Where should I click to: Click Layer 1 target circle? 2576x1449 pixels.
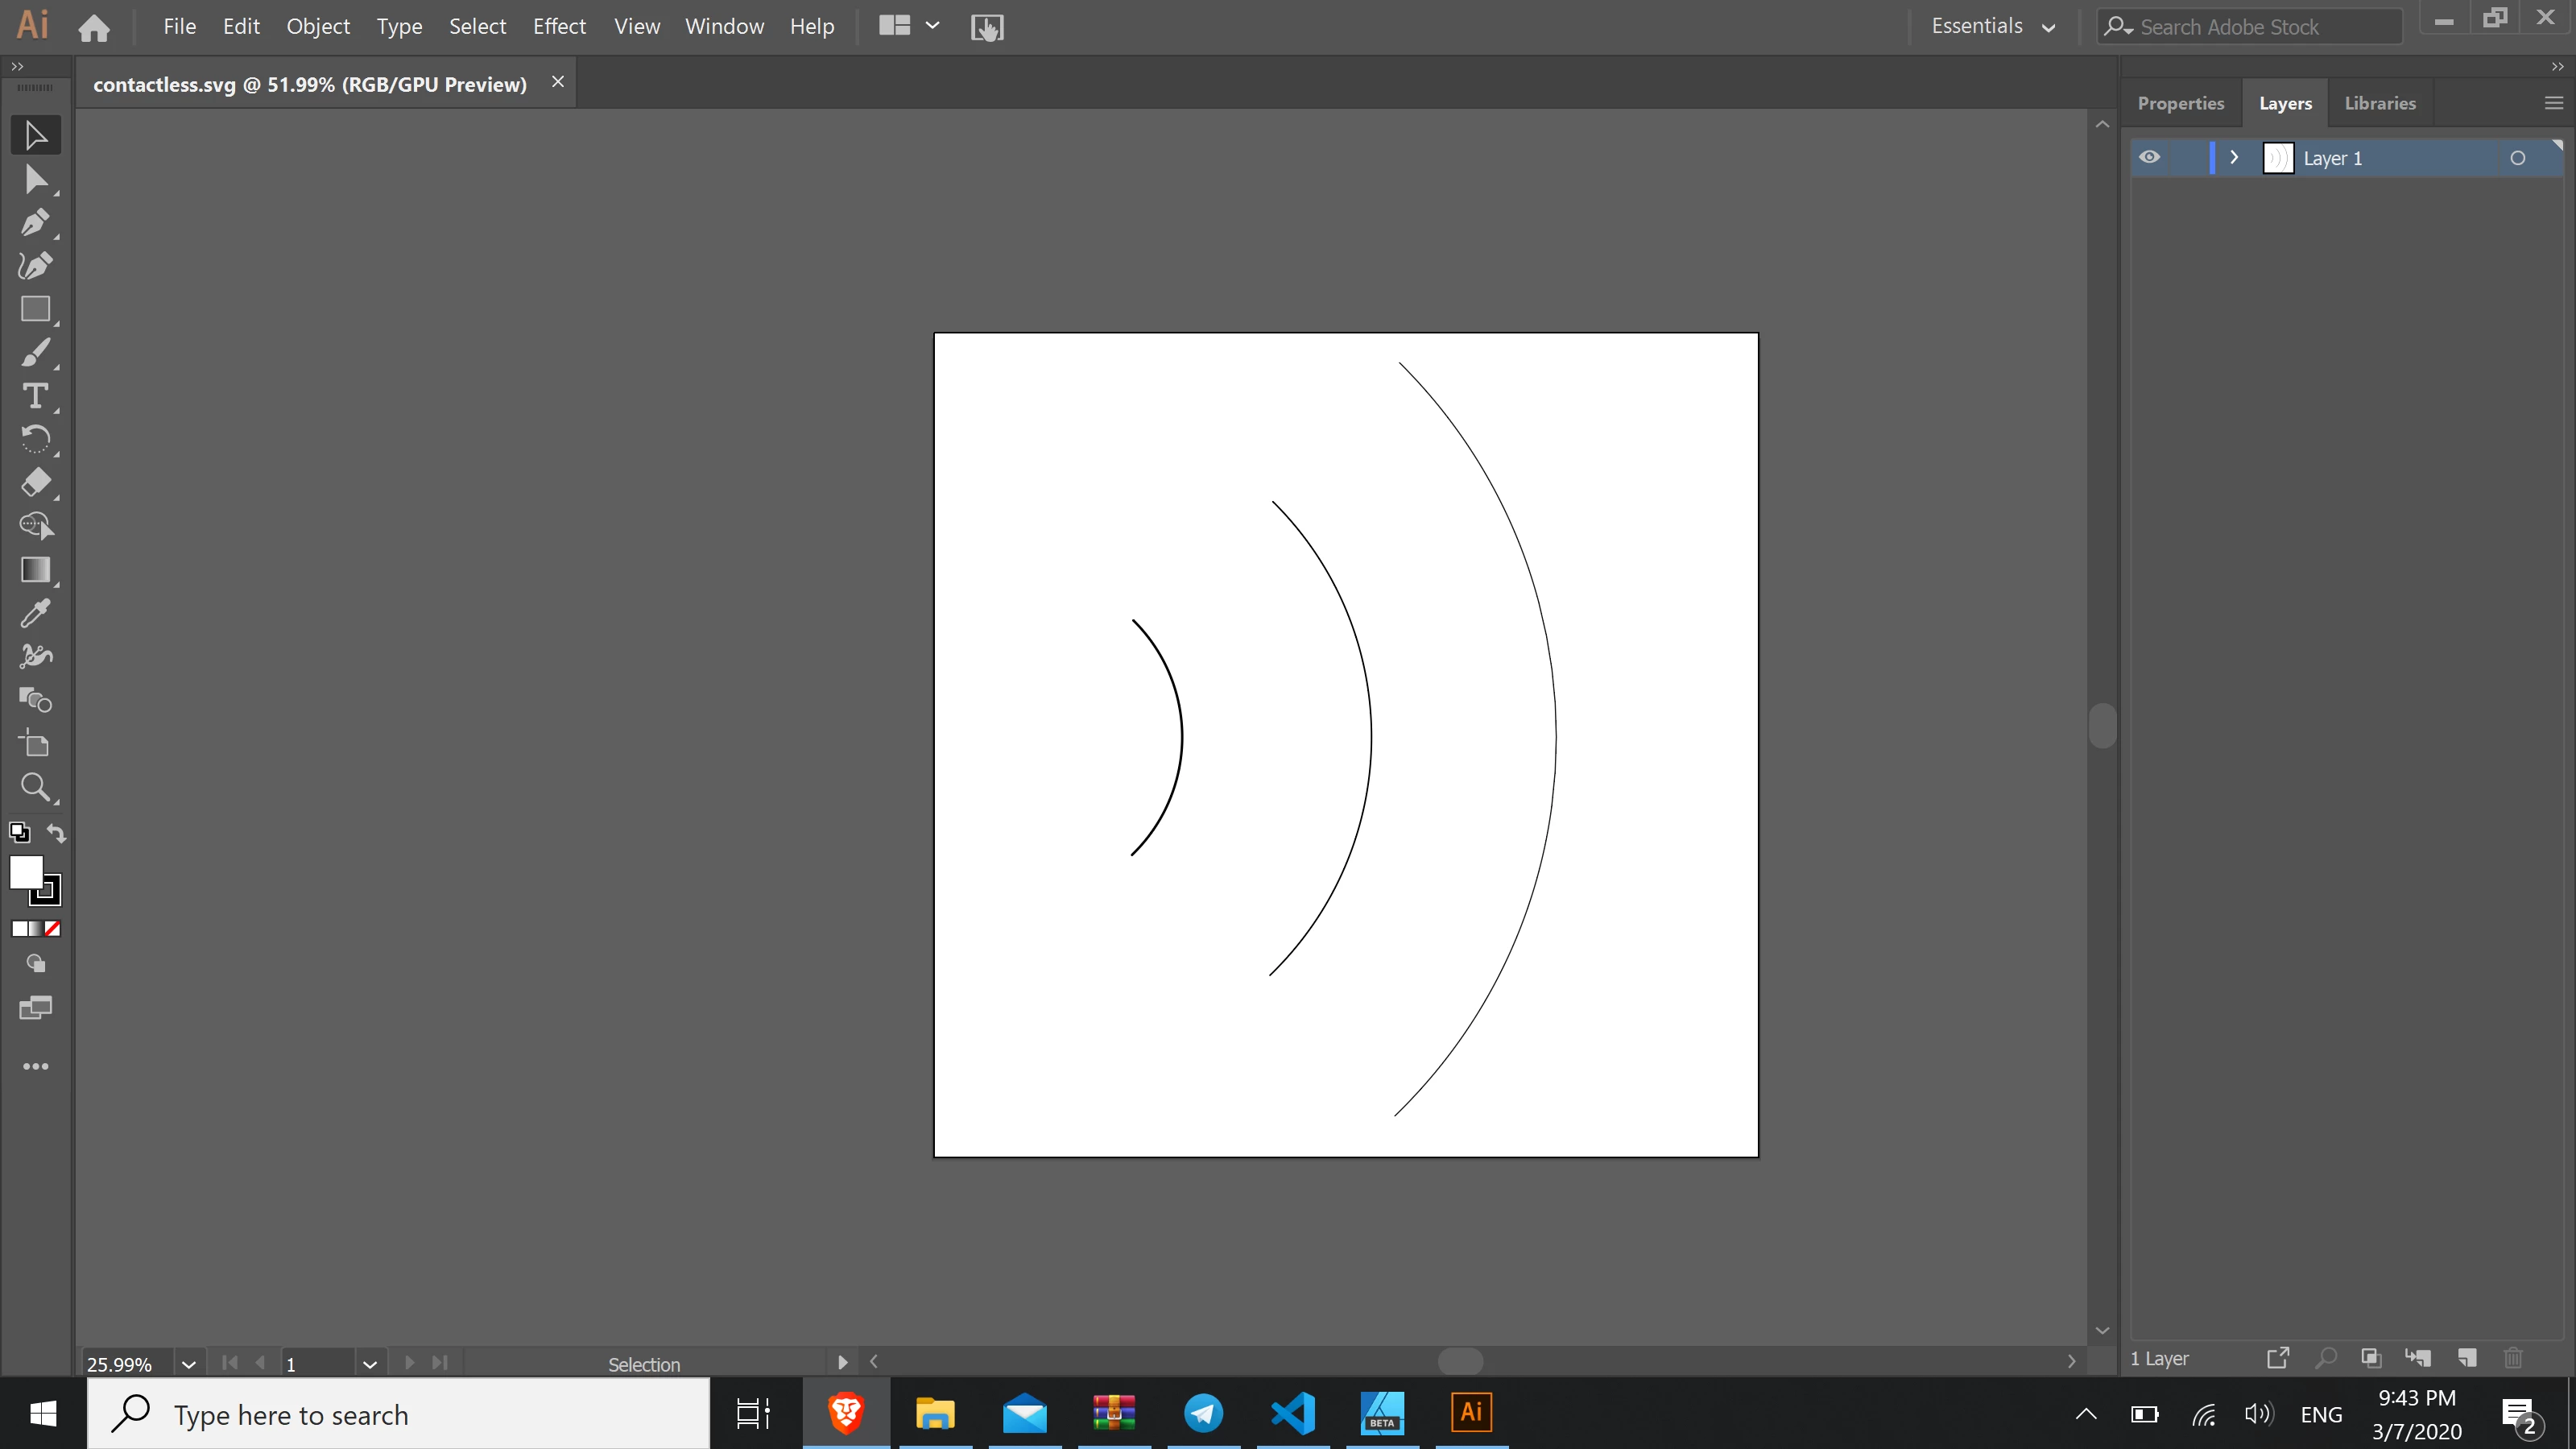(2517, 158)
